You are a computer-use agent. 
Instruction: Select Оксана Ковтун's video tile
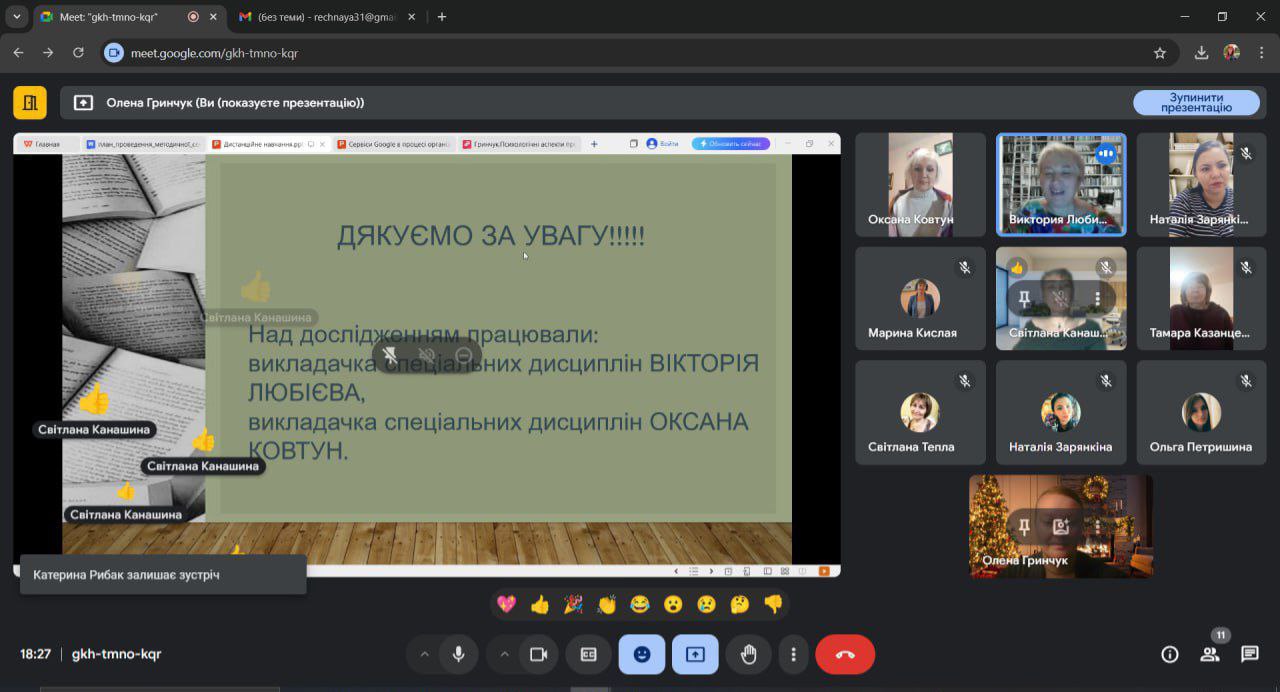920,185
